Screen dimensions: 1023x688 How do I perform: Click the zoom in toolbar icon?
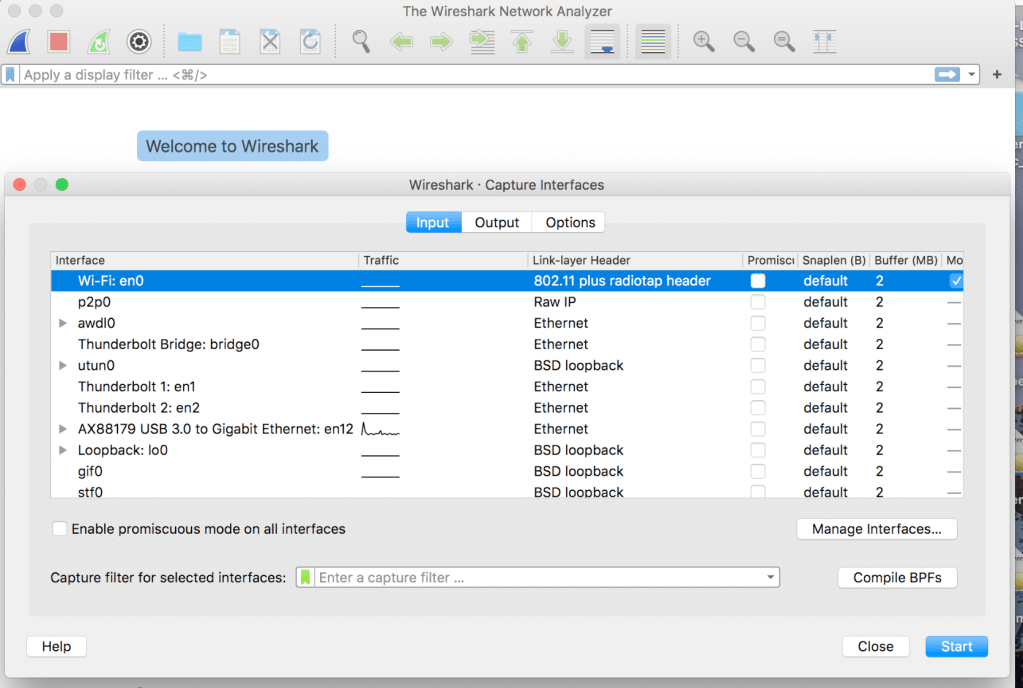[x=704, y=42]
